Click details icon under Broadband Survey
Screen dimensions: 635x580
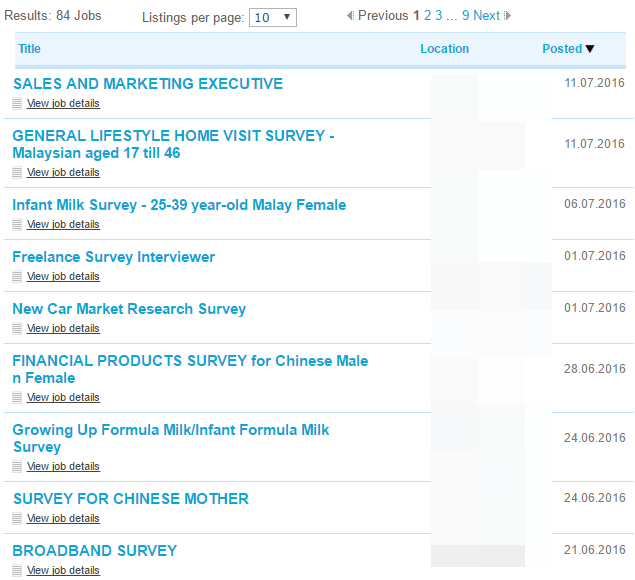tap(17, 570)
